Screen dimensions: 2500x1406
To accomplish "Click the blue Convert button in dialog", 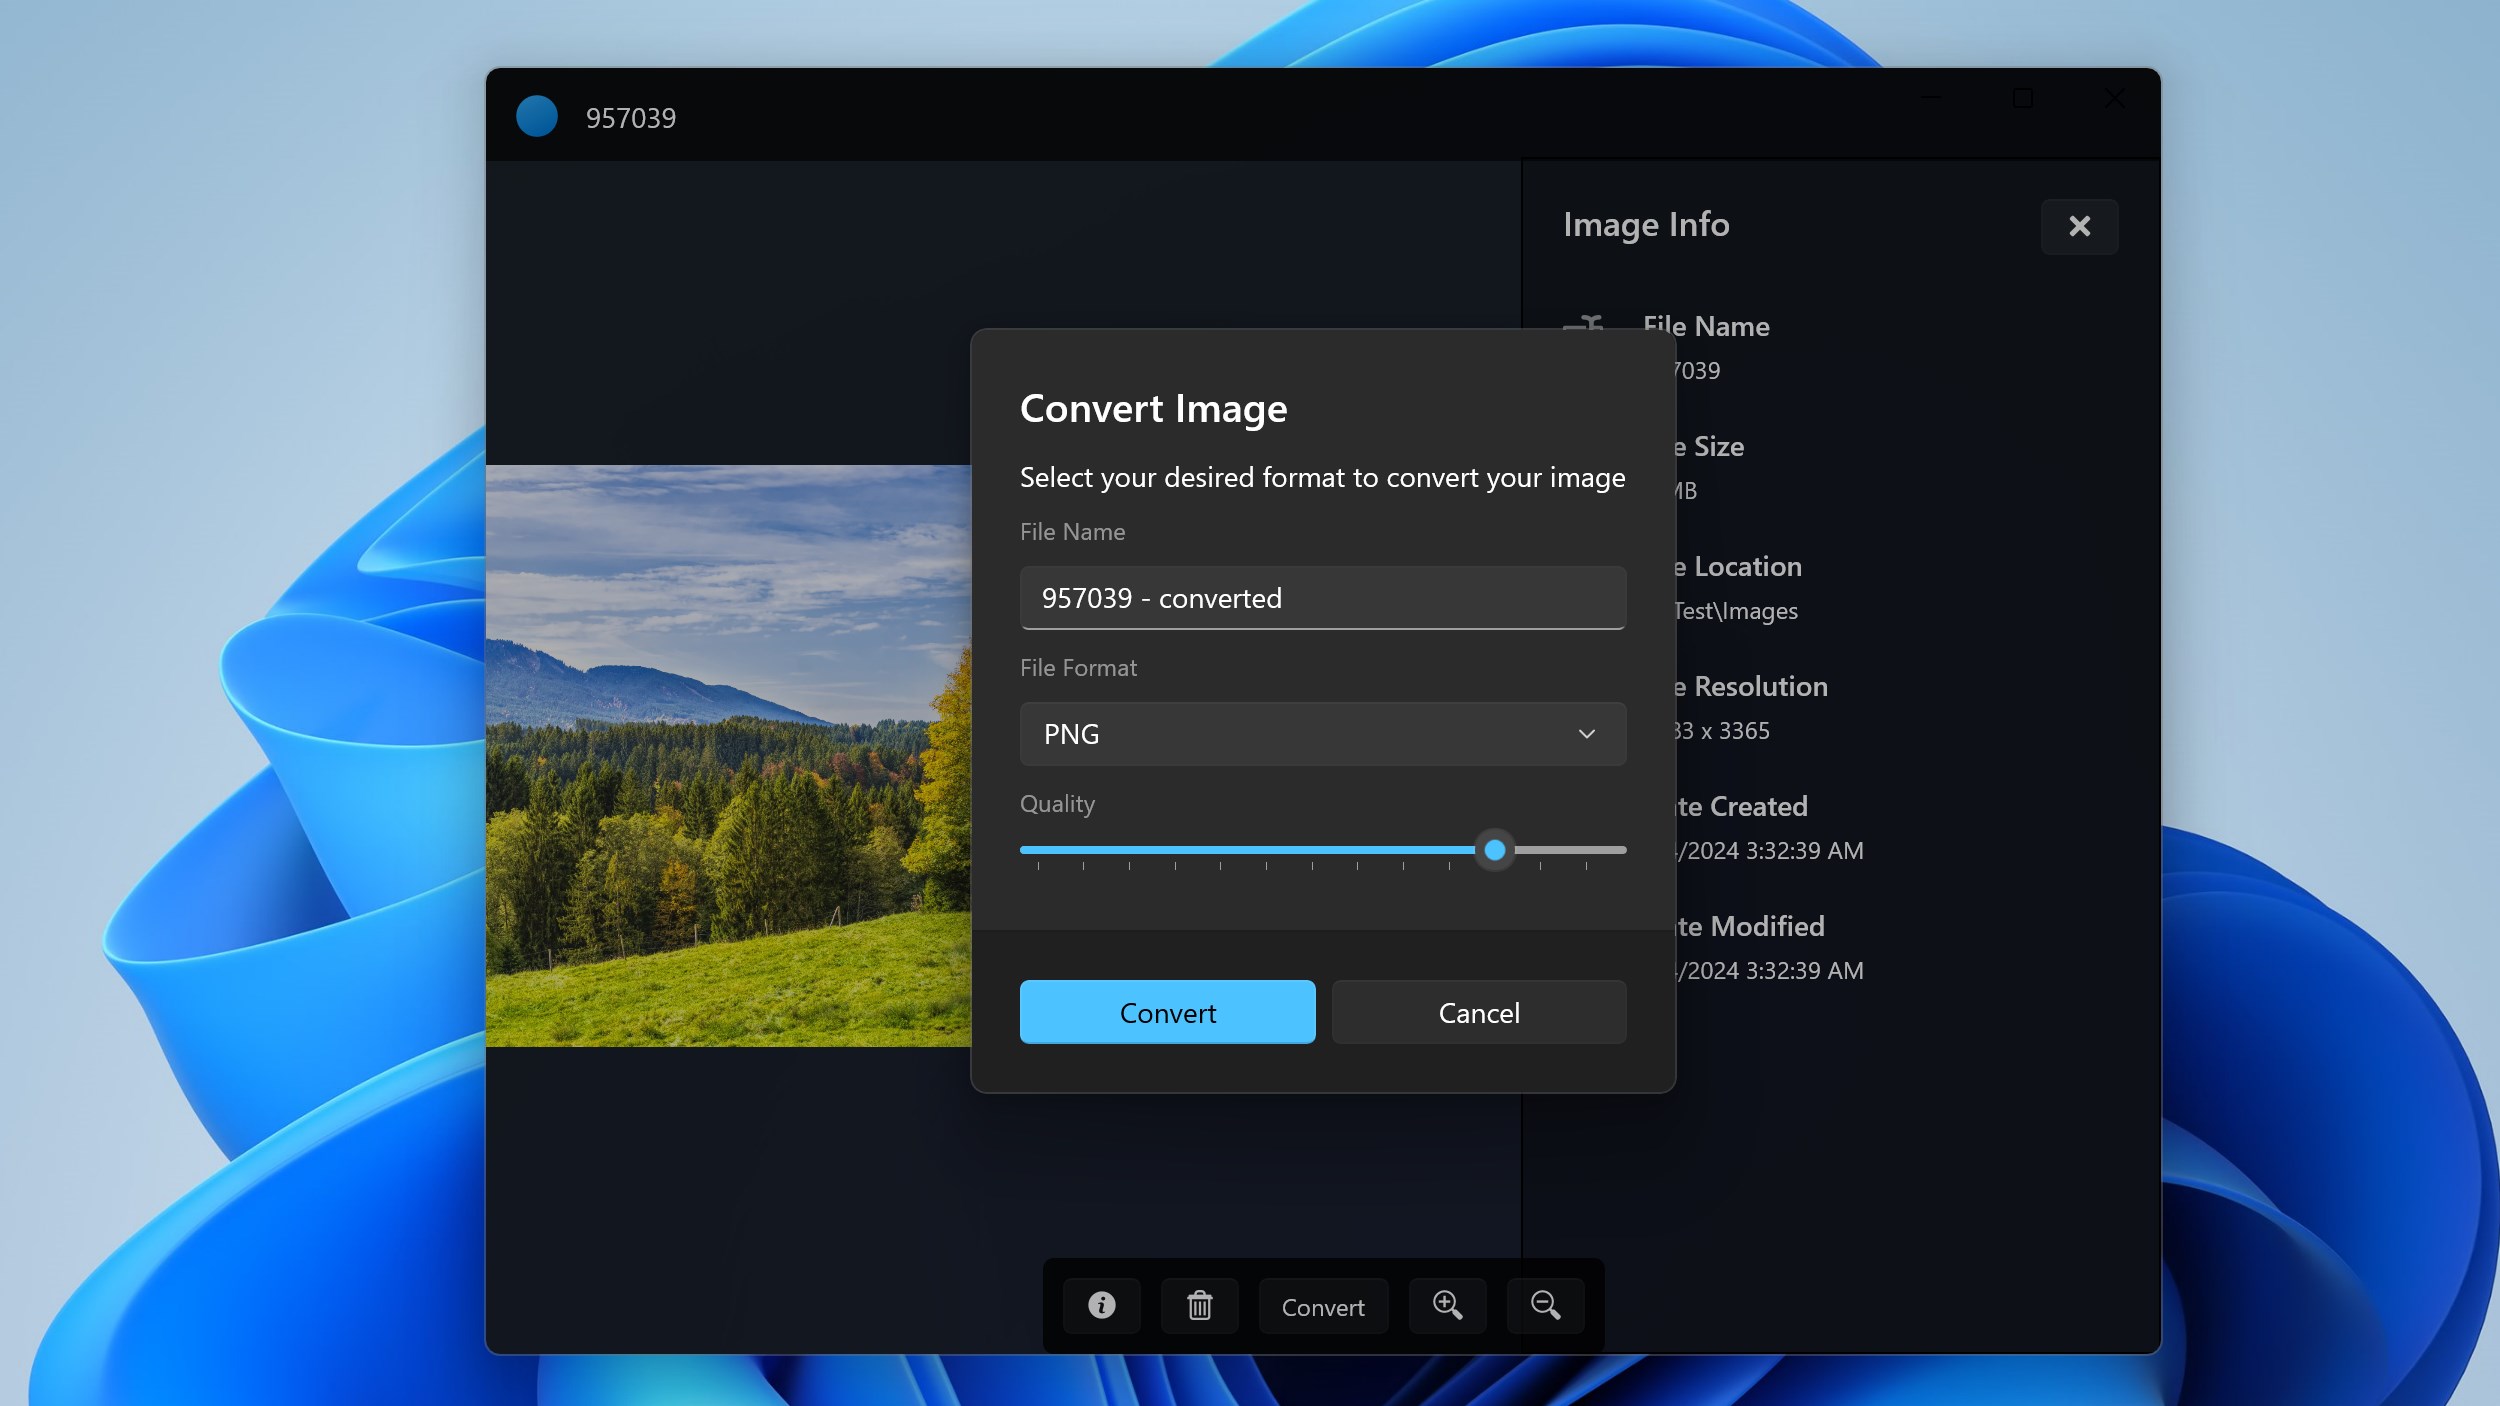I will [x=1167, y=1012].
